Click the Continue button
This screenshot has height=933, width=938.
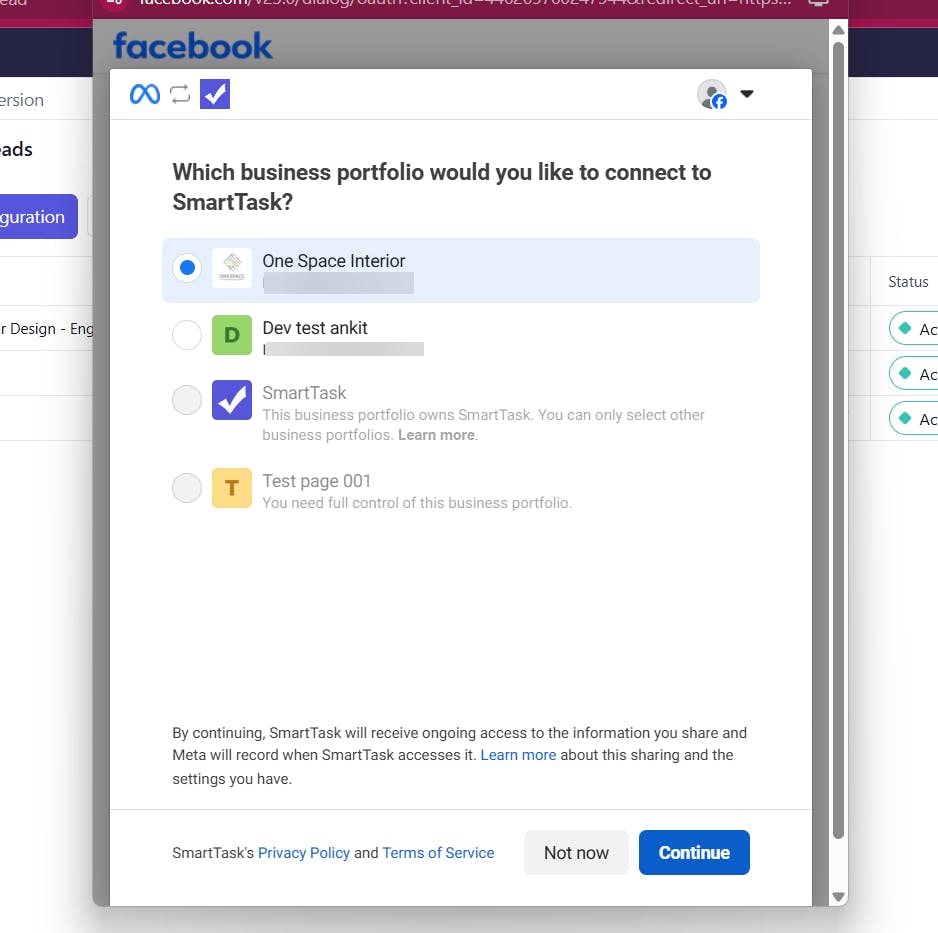pyautogui.click(x=694, y=852)
